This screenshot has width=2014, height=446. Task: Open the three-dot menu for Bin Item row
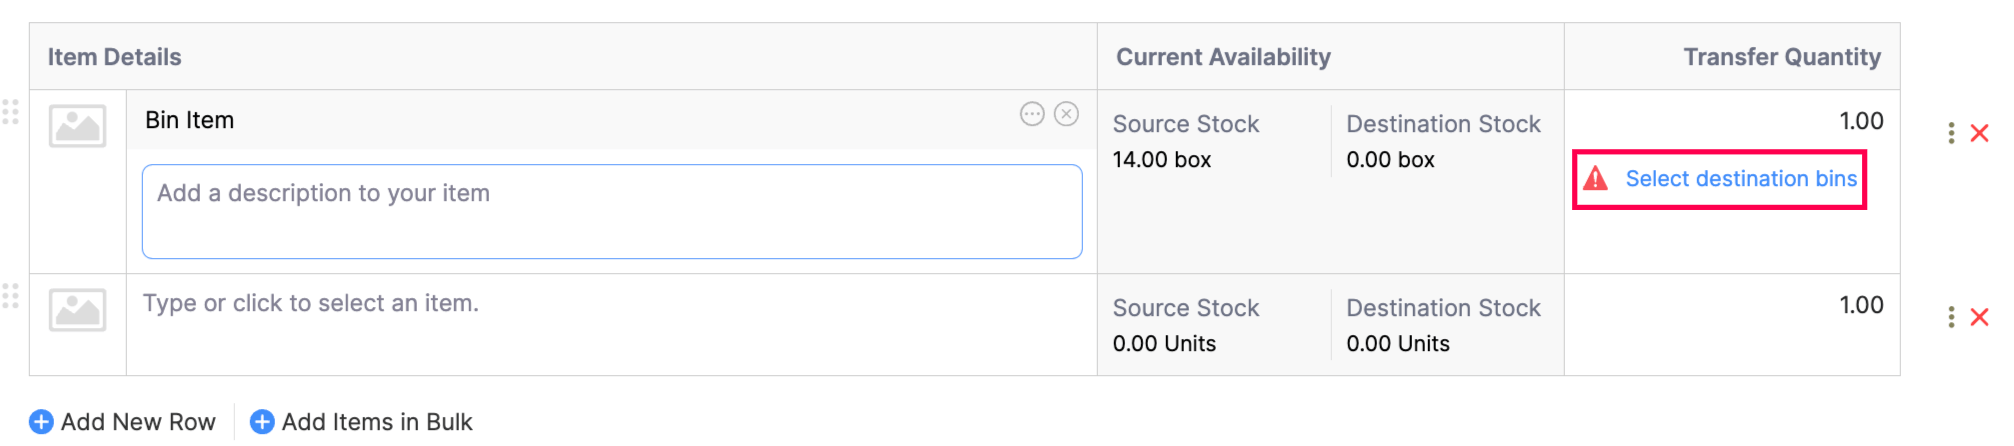coord(1951,133)
